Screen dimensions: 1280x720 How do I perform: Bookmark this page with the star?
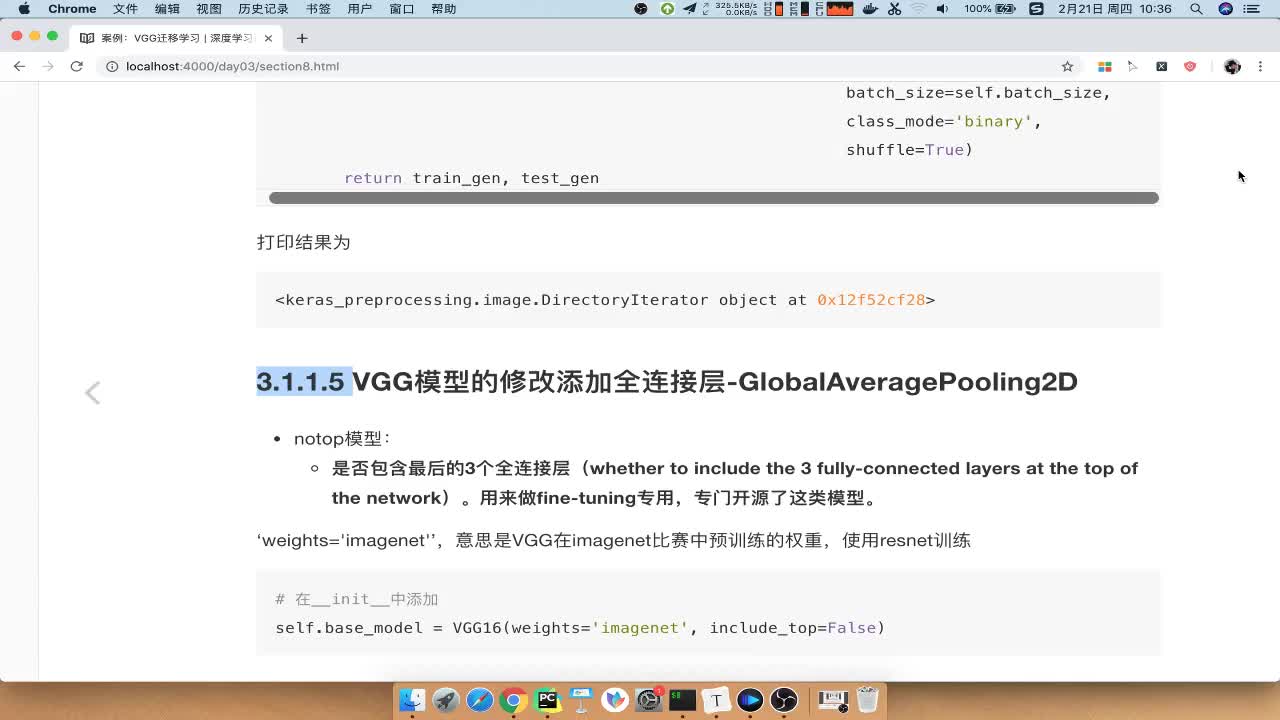click(x=1067, y=66)
